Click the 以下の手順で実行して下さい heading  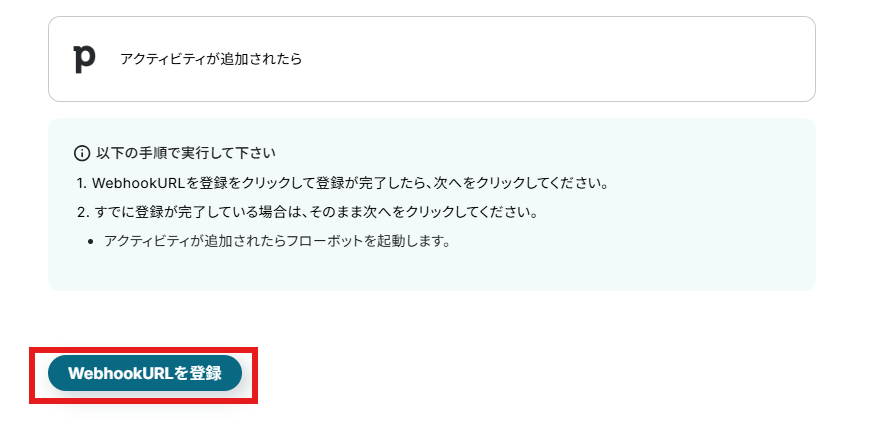click(186, 153)
